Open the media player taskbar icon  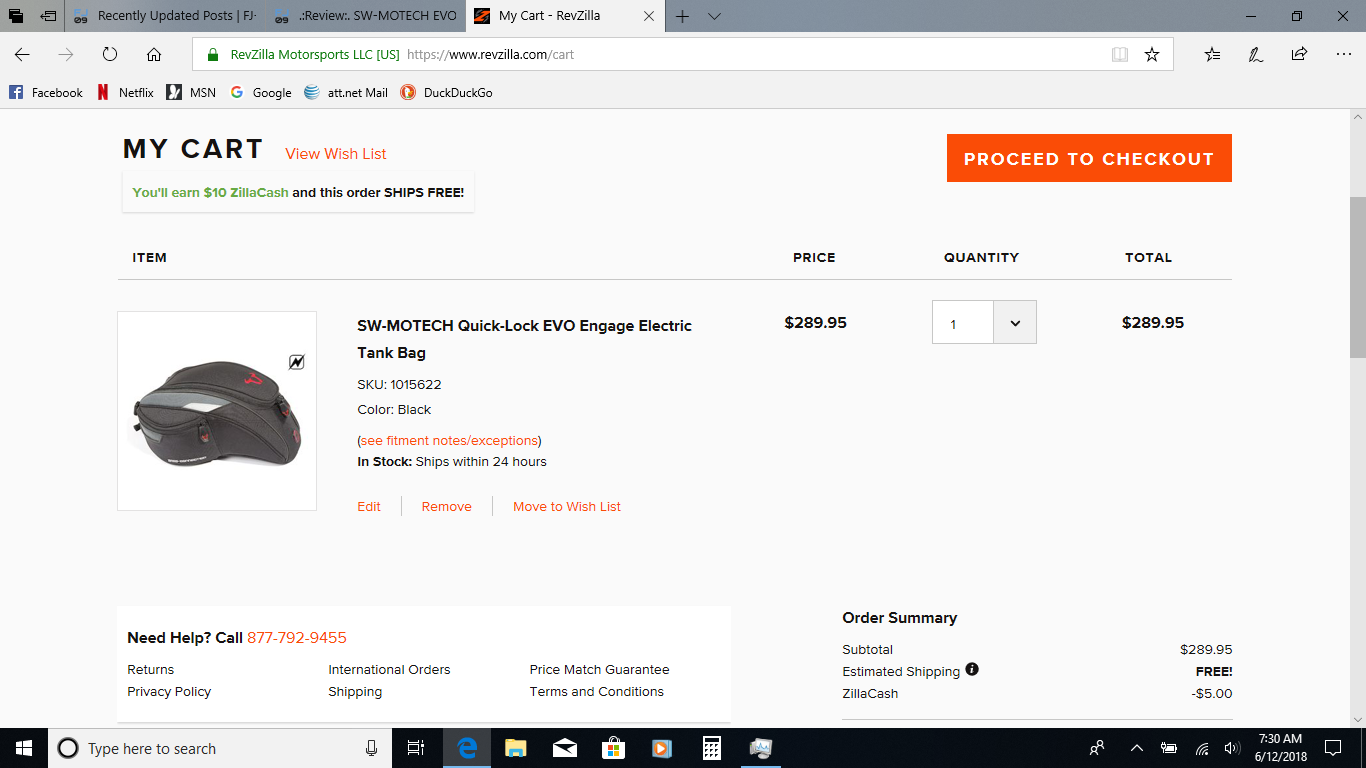tap(662, 748)
